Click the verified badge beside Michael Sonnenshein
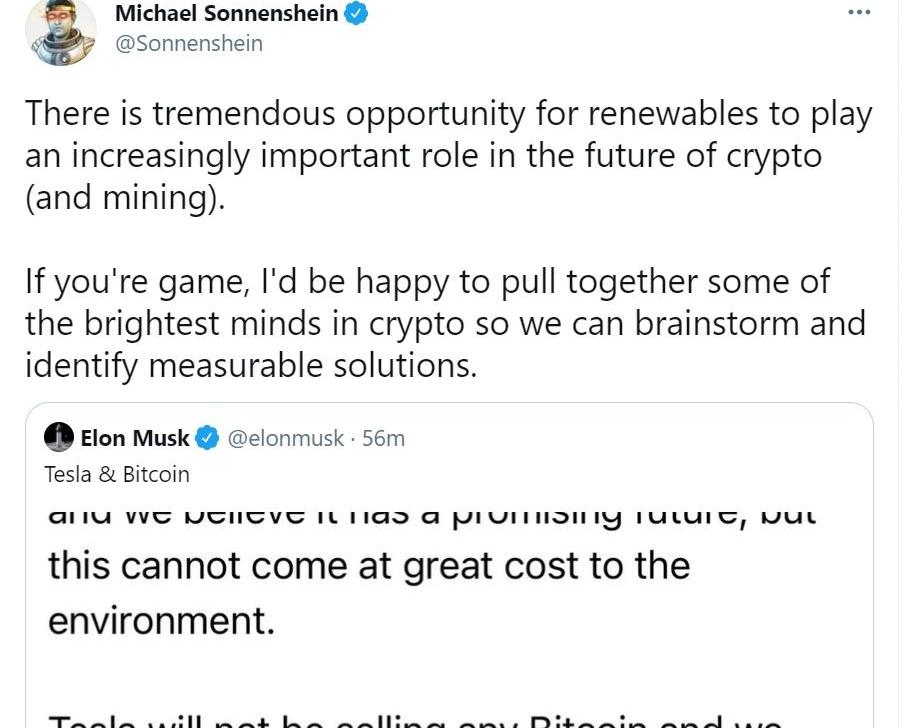Screen dimensions: 916x728 (357, 14)
